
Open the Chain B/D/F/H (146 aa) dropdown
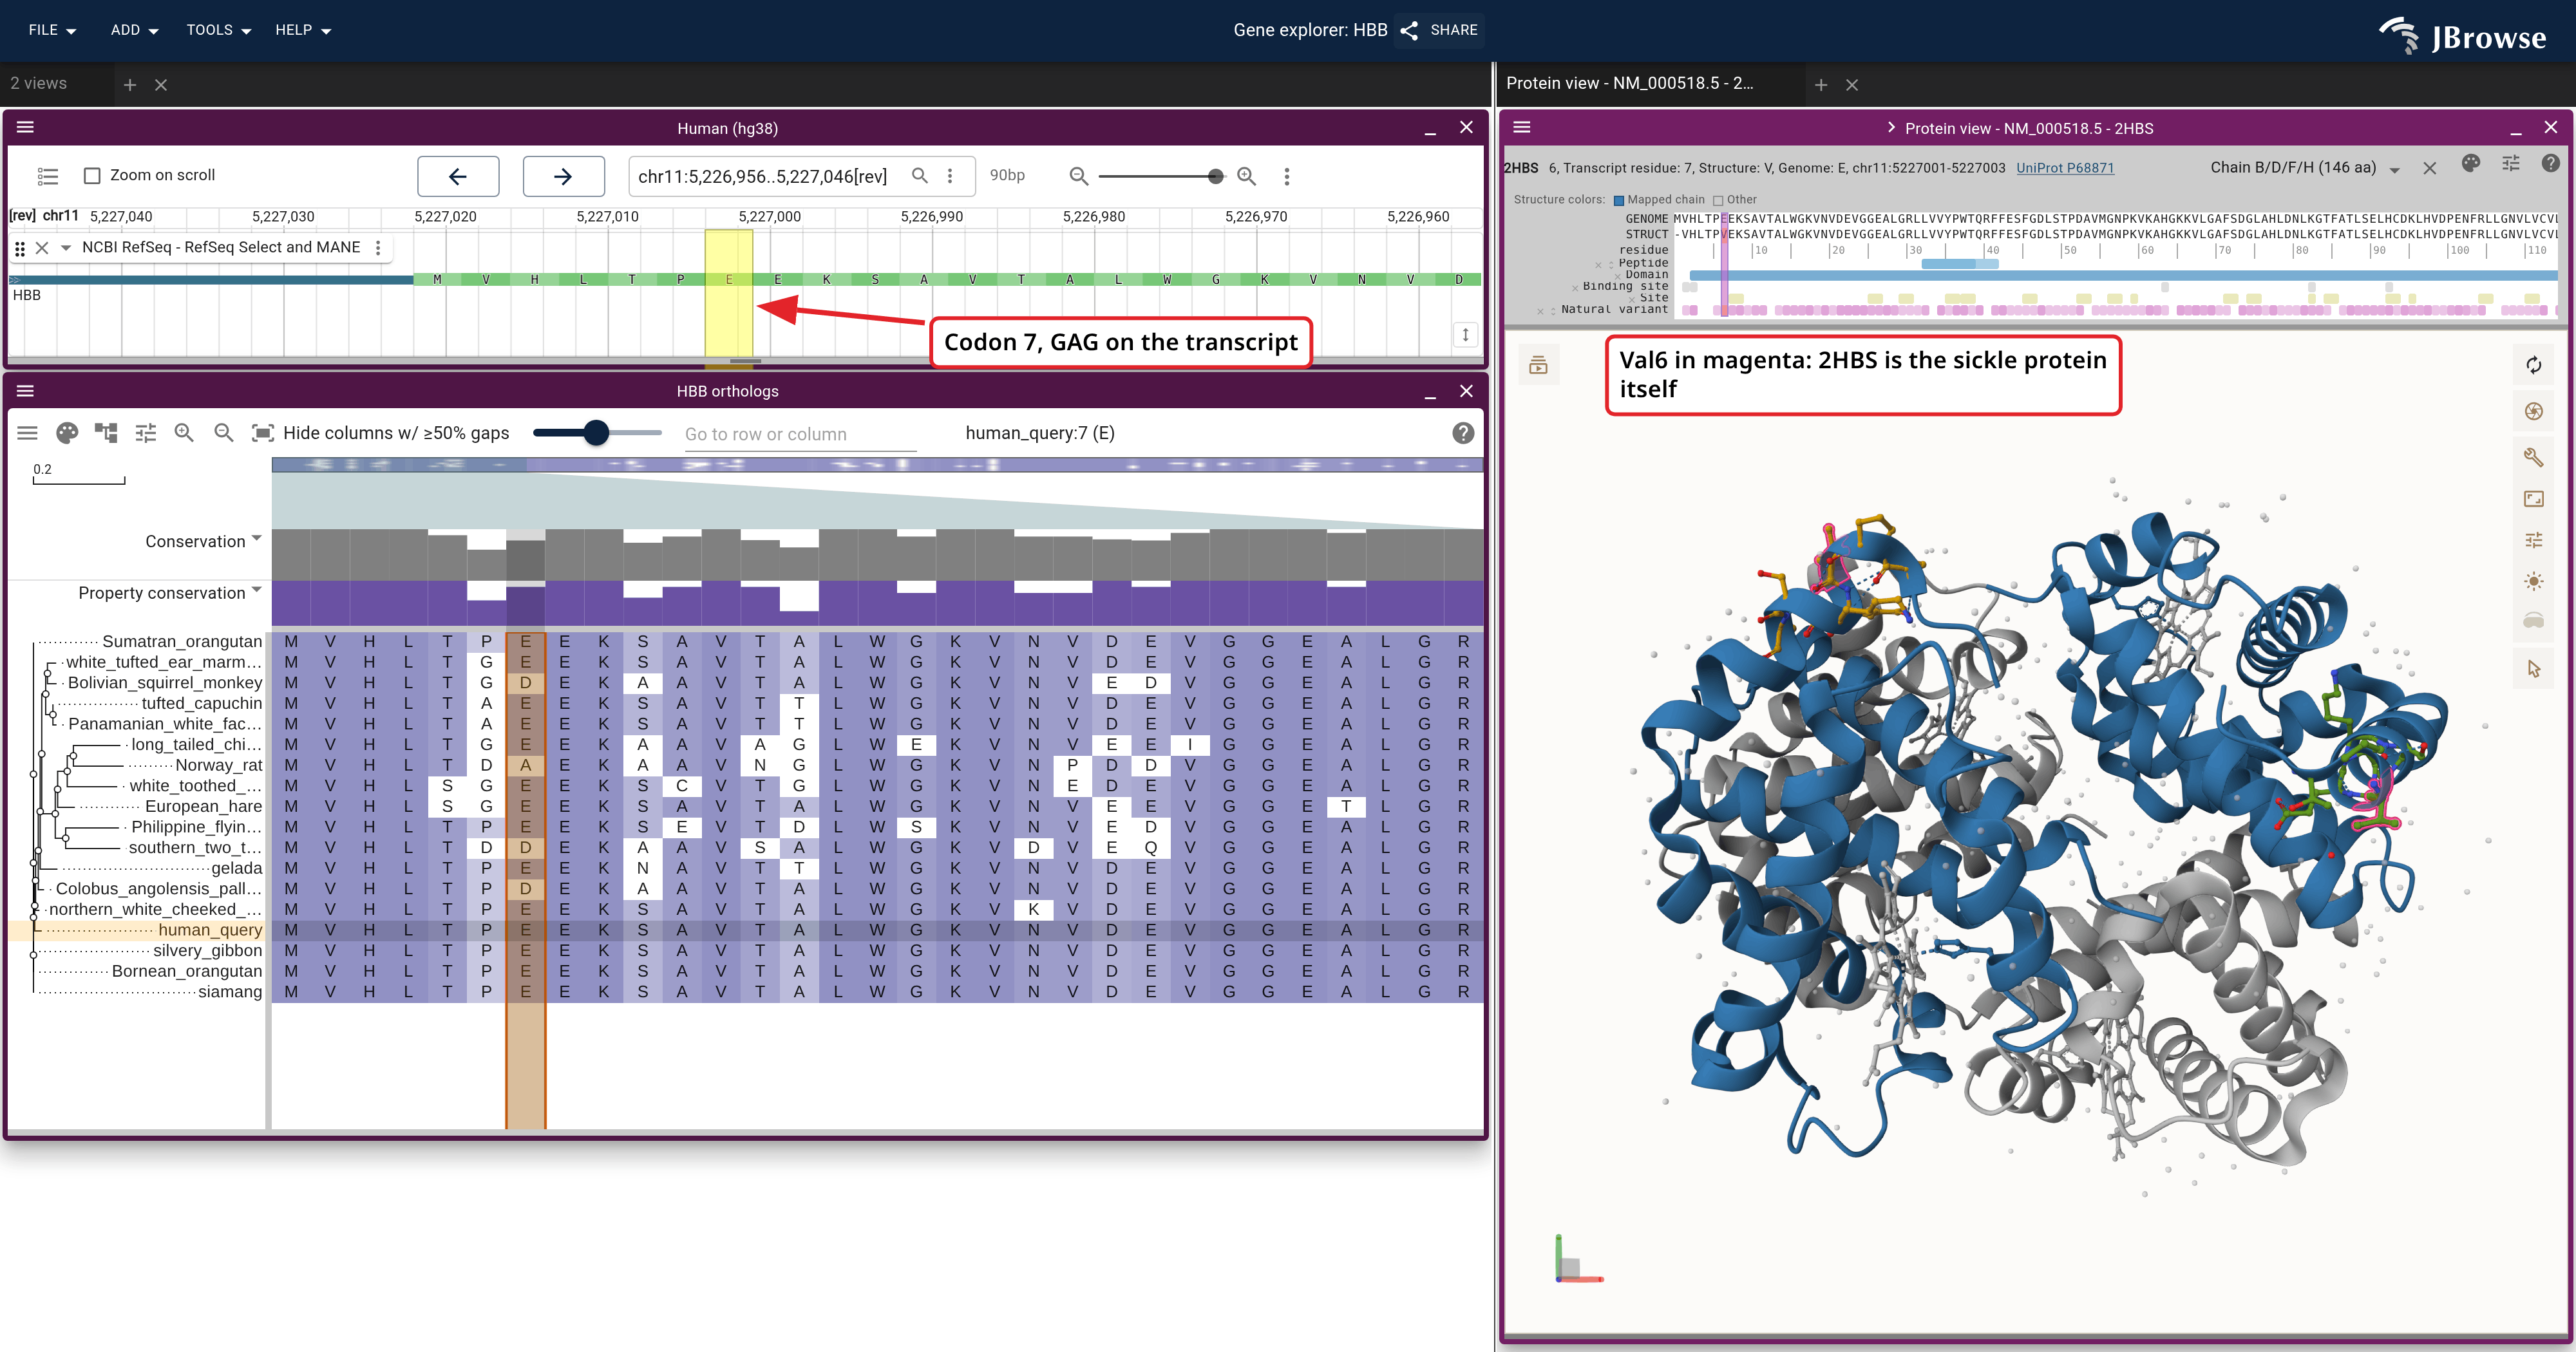tap(2305, 168)
